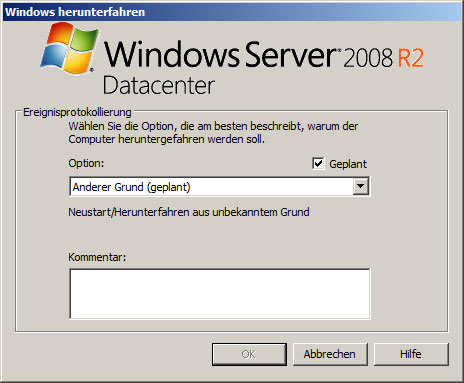Click the Abbrechen button

point(330,354)
